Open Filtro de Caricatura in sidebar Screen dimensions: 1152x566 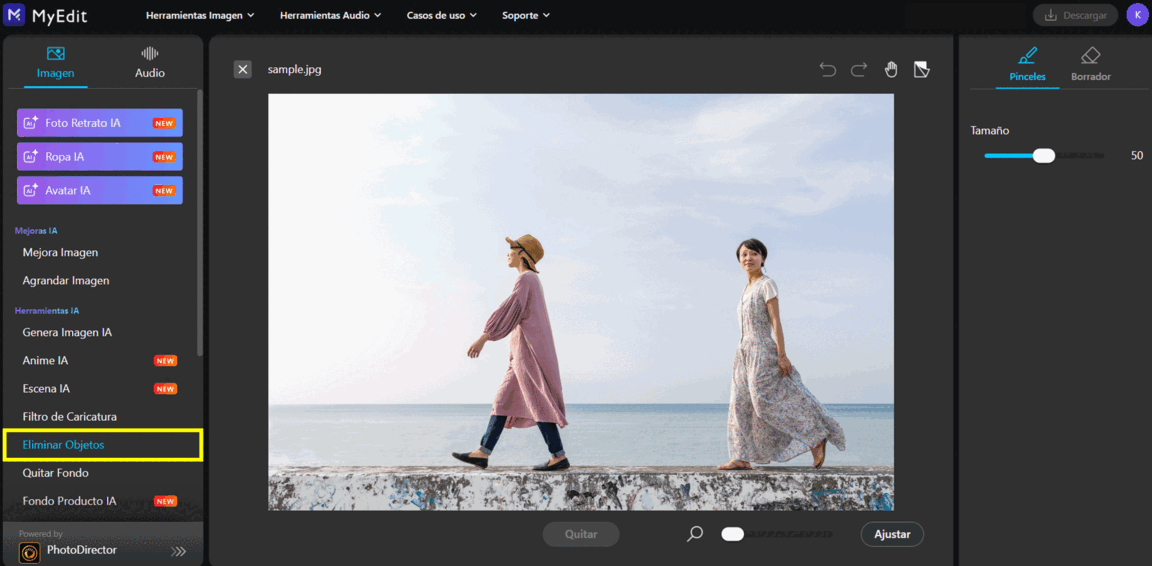pyautogui.click(x=70, y=417)
